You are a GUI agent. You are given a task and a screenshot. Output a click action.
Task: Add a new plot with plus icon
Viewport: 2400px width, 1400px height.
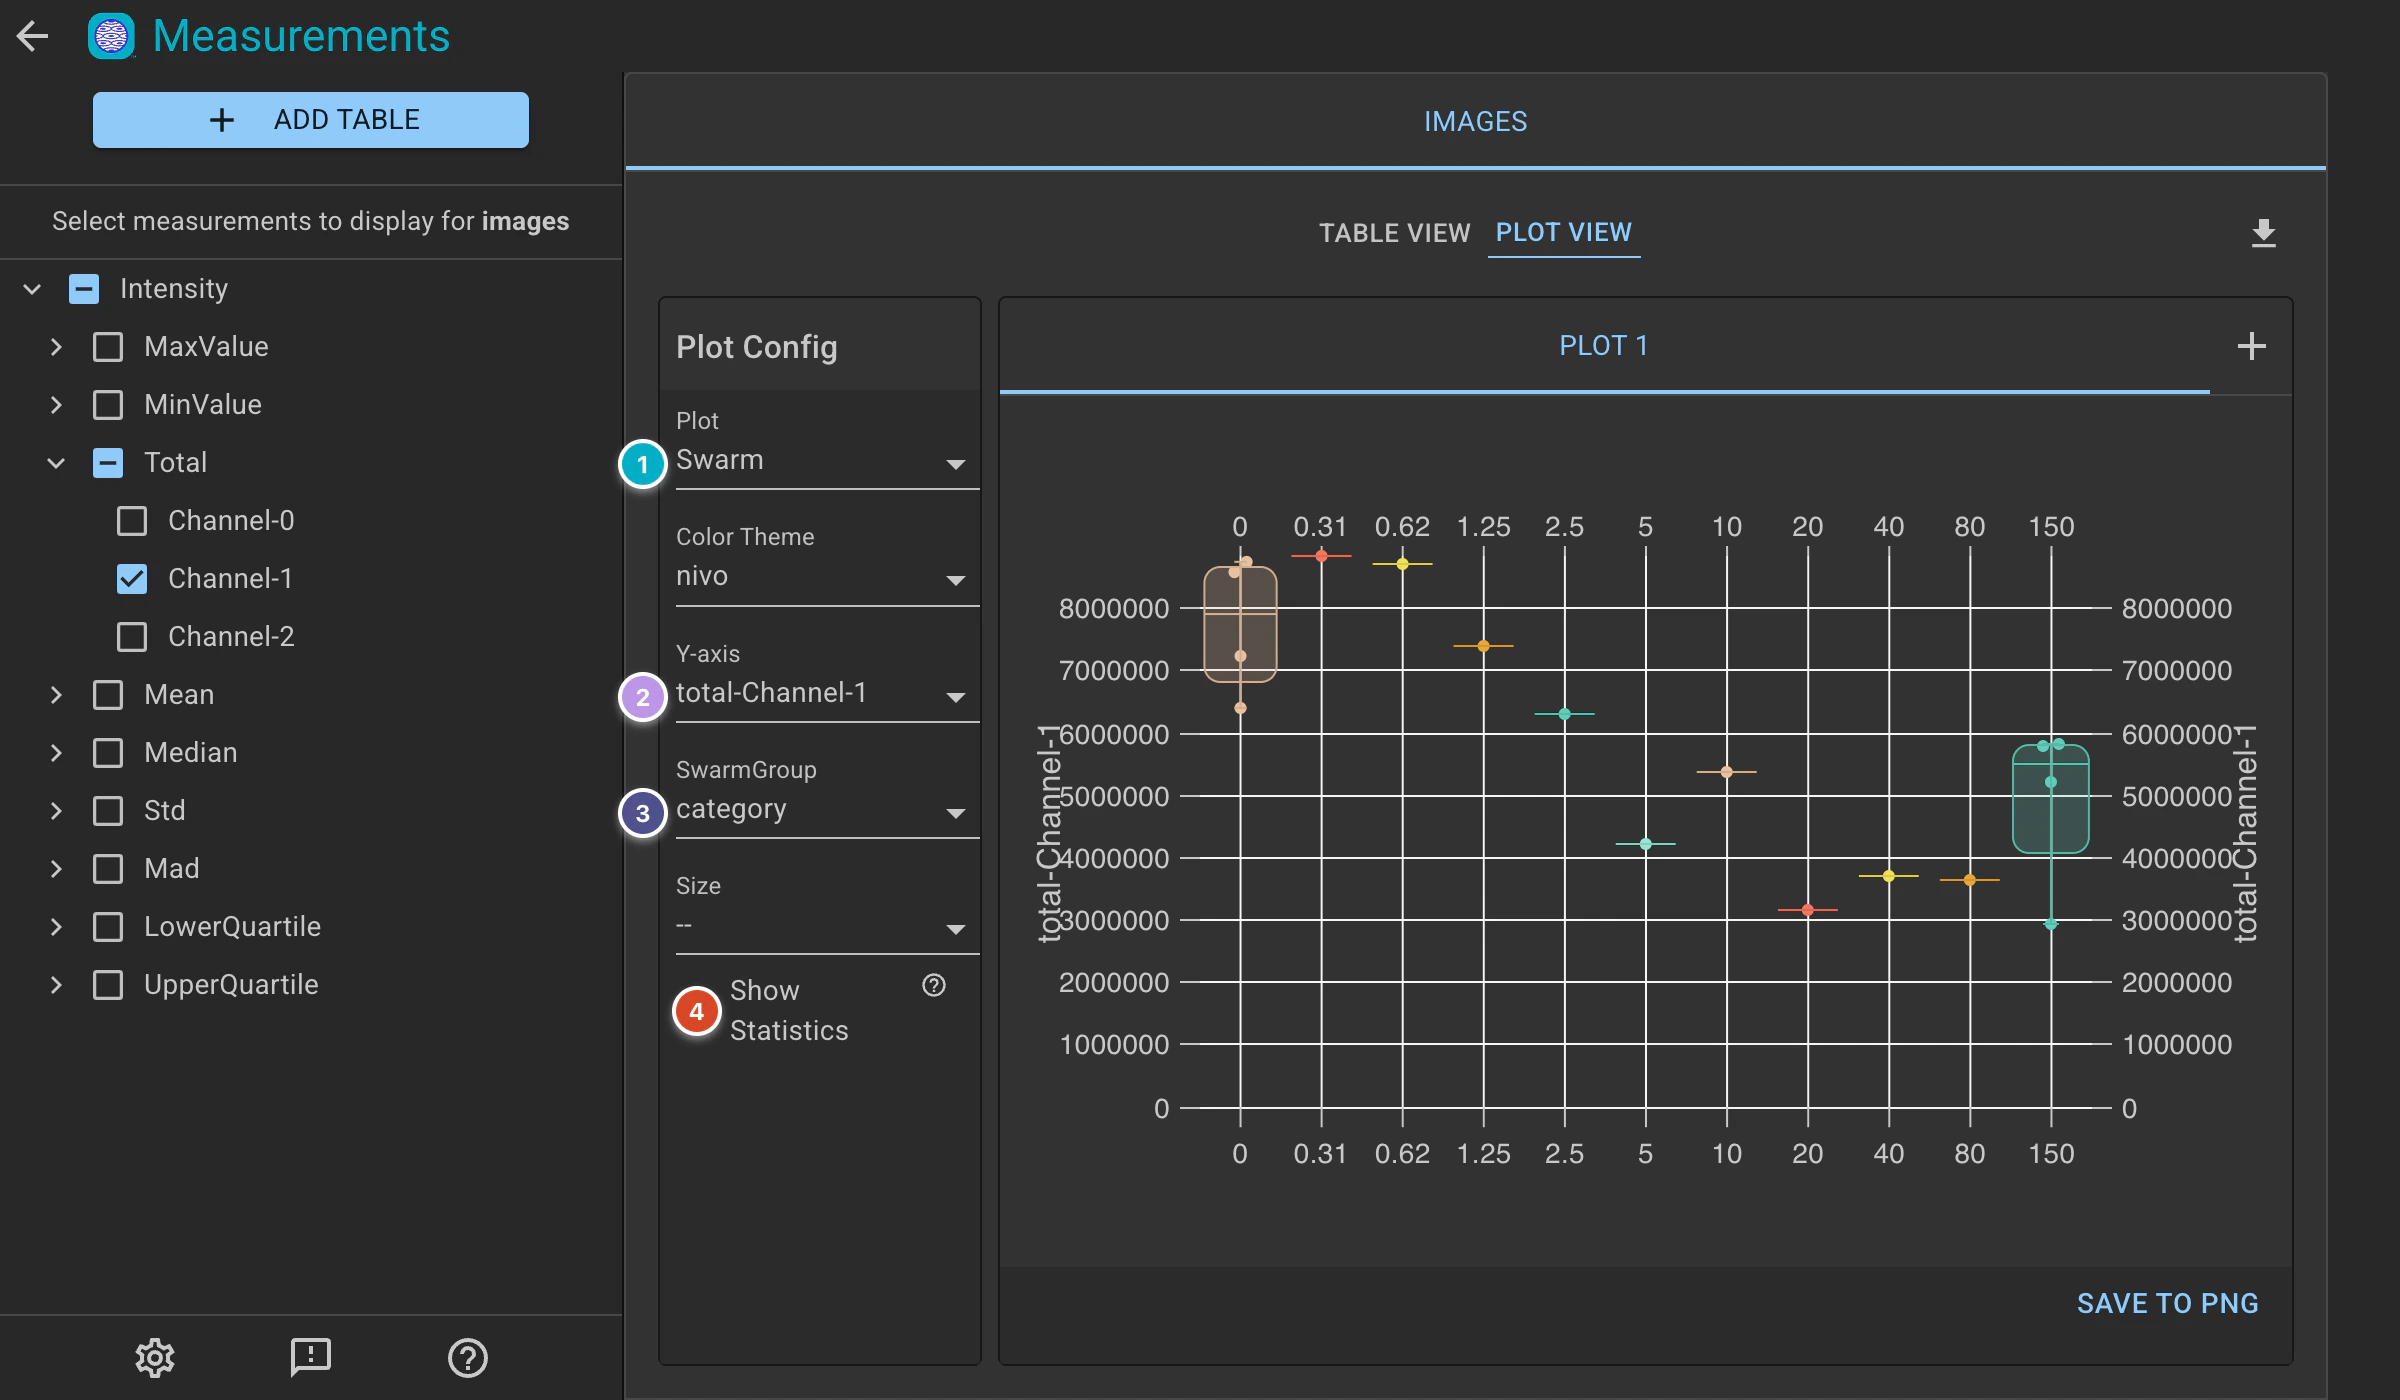(x=2251, y=346)
